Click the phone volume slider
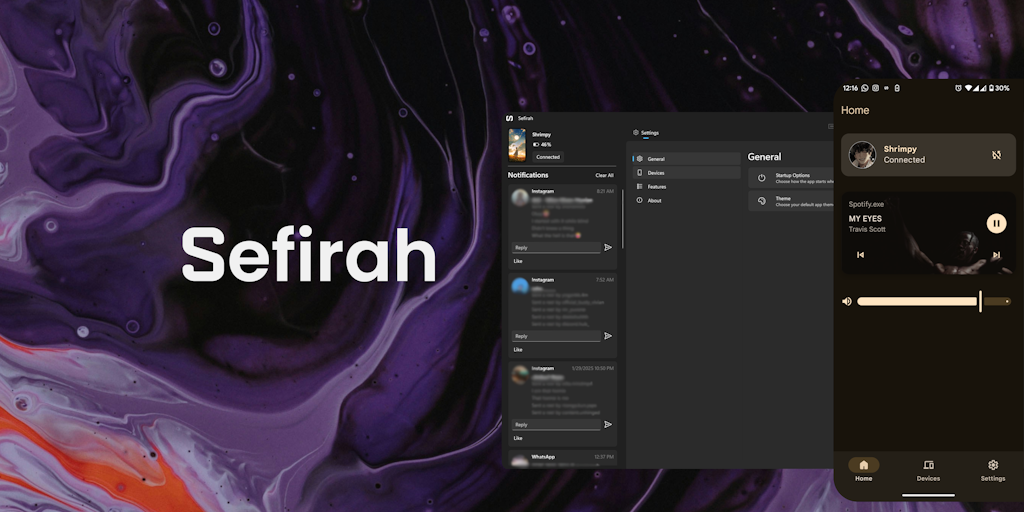1024x512 pixels. [x=934, y=302]
